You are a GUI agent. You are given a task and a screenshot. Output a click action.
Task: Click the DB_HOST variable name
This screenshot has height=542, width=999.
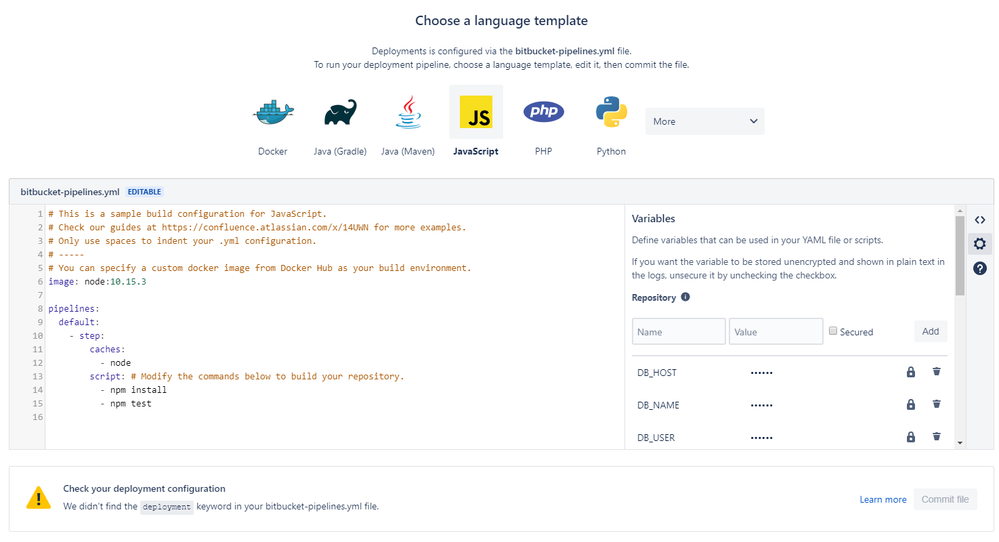click(657, 373)
